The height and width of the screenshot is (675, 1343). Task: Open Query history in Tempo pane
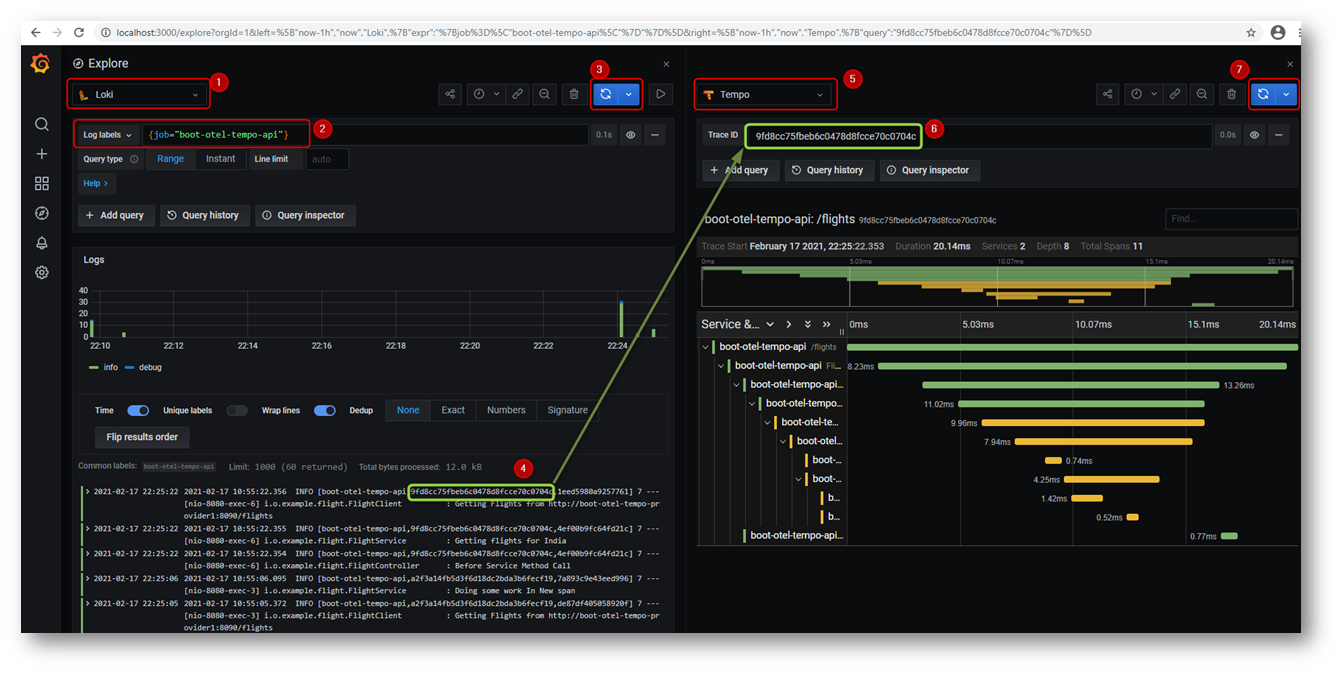click(828, 170)
